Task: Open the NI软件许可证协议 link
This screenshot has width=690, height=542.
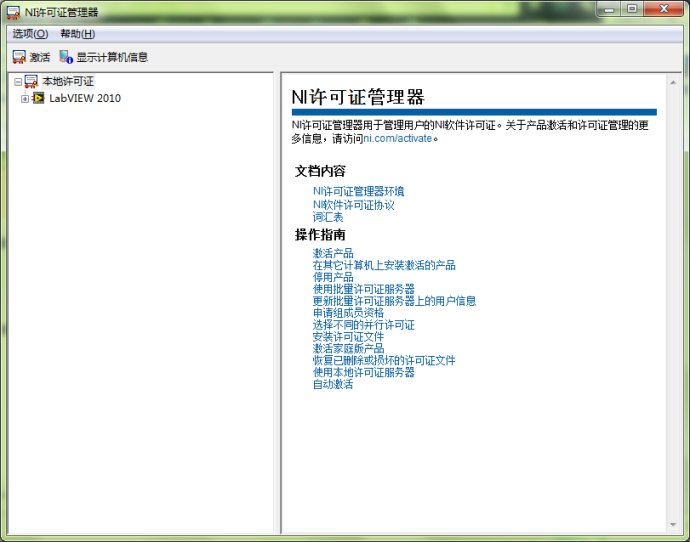Action: click(x=353, y=205)
